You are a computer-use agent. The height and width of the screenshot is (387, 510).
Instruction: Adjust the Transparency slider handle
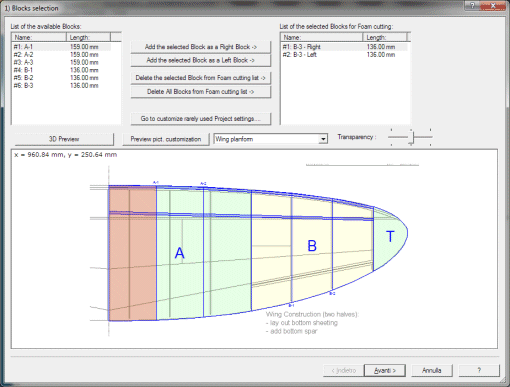click(411, 137)
